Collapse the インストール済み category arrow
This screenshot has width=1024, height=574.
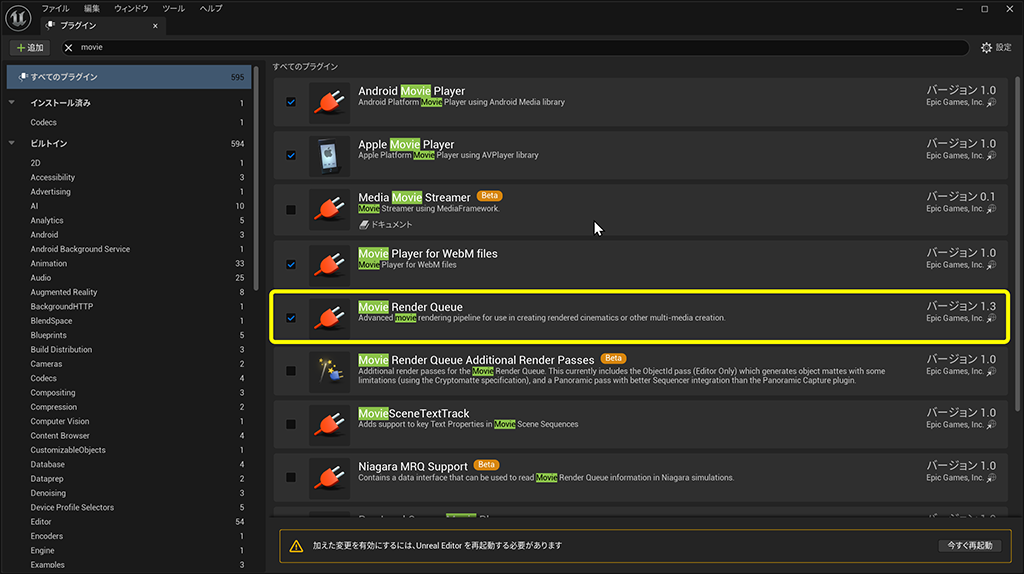[12, 103]
